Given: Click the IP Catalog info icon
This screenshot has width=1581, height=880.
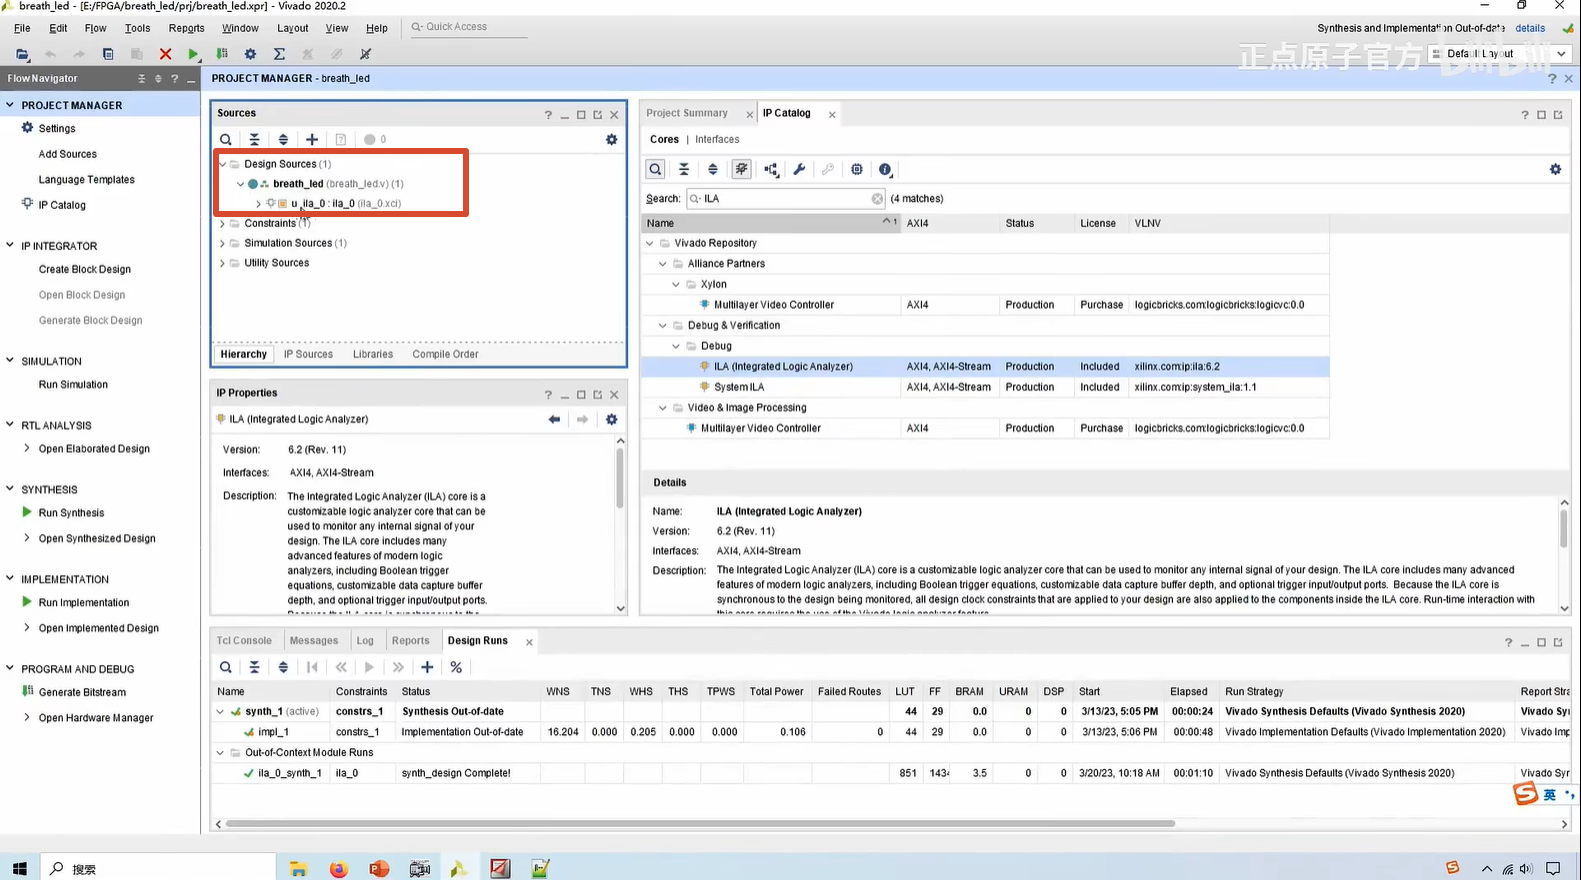Looking at the screenshot, I should point(885,170).
